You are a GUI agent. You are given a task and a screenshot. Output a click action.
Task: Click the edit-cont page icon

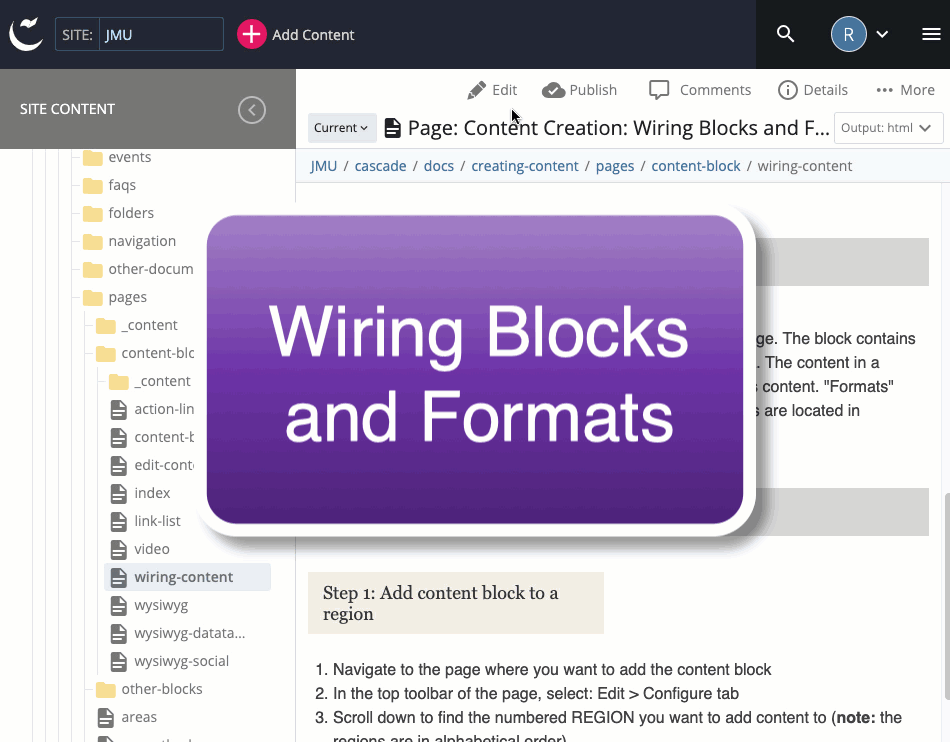click(x=119, y=466)
